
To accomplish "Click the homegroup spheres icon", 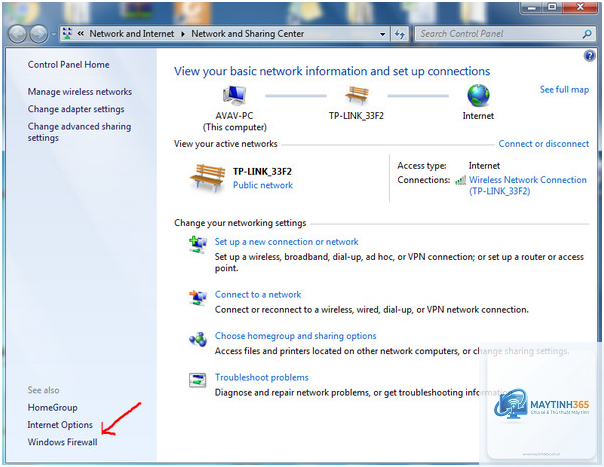I will pos(198,339).
